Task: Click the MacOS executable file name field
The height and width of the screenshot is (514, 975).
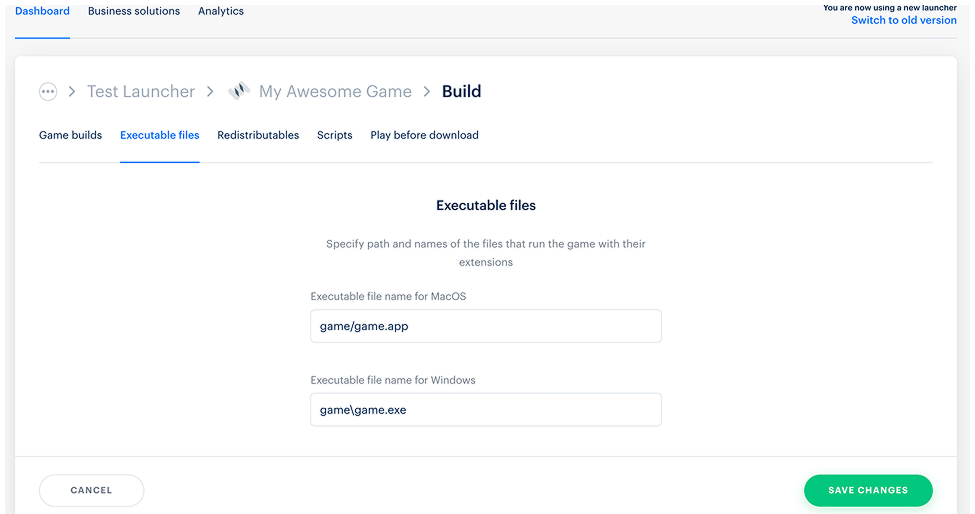Action: click(x=486, y=326)
